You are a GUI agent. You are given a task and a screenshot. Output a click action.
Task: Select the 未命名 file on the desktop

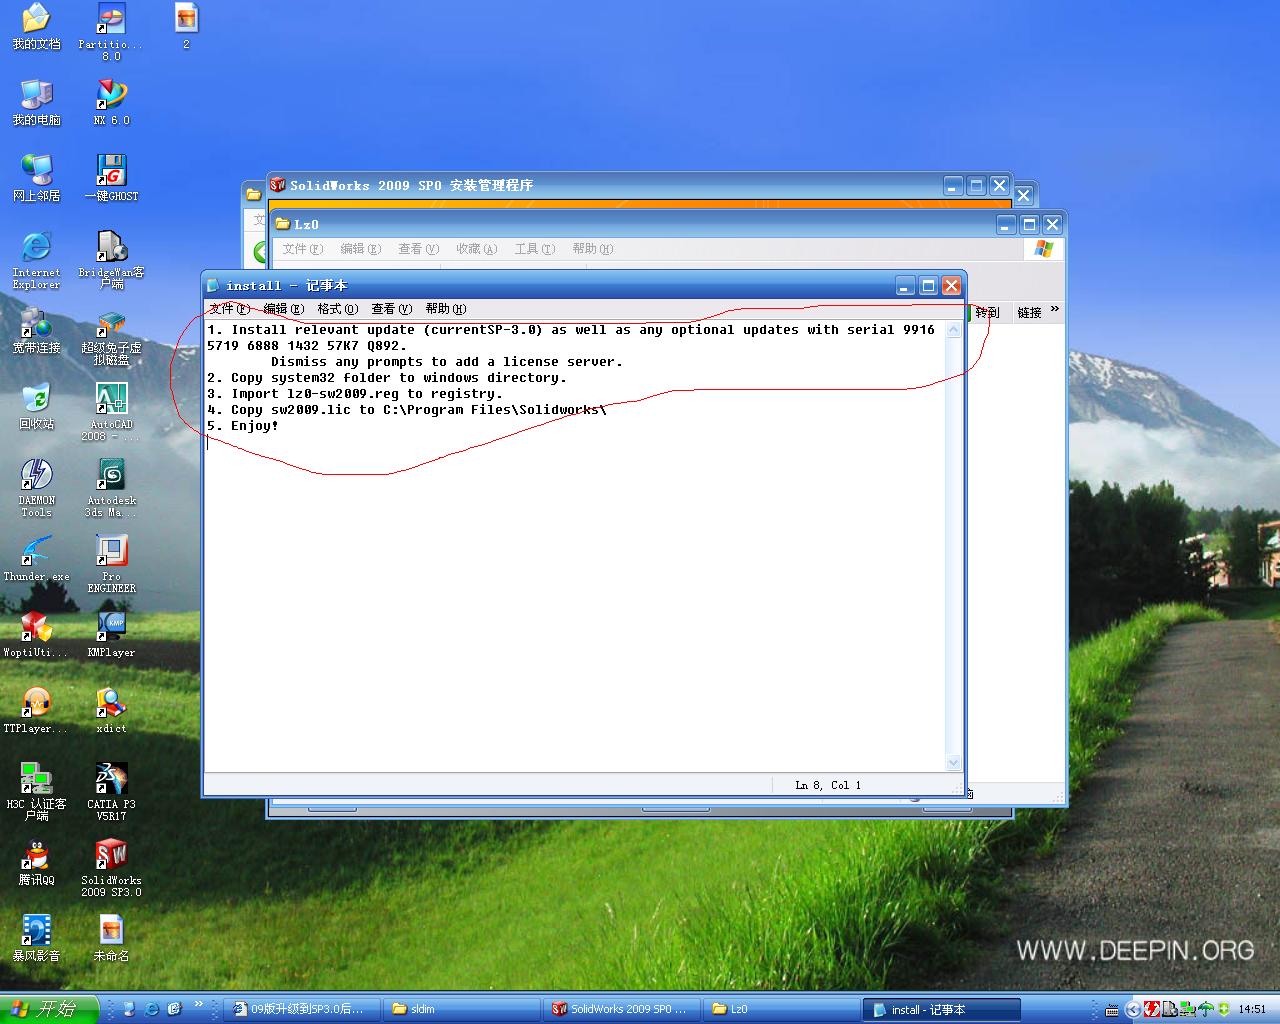[x=111, y=938]
